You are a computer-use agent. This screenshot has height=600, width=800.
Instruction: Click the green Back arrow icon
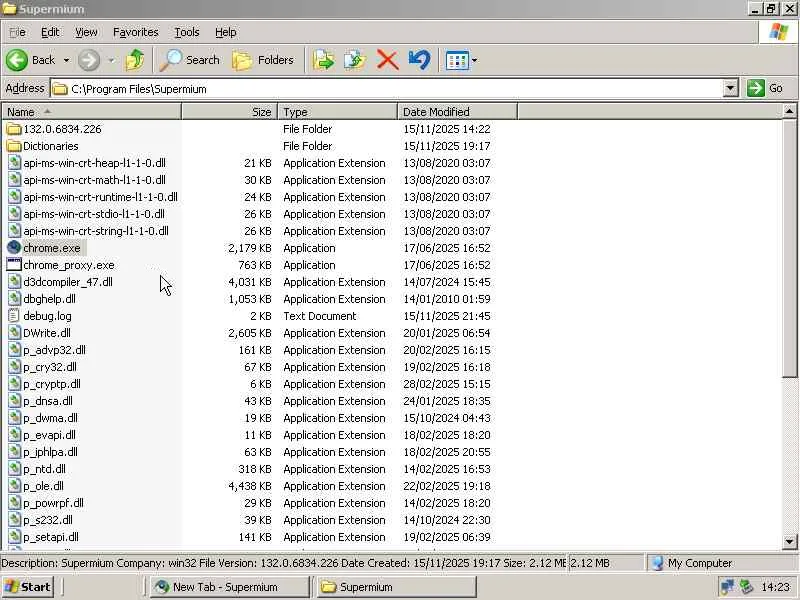click(17, 60)
